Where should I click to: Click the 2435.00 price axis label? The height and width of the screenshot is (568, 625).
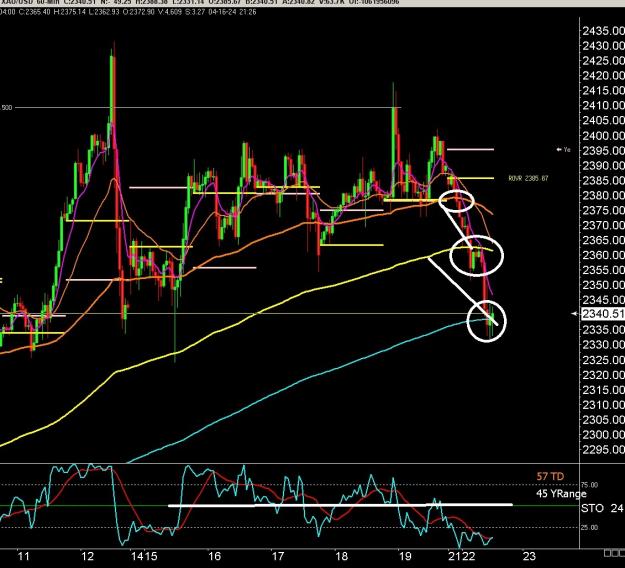(x=603, y=31)
